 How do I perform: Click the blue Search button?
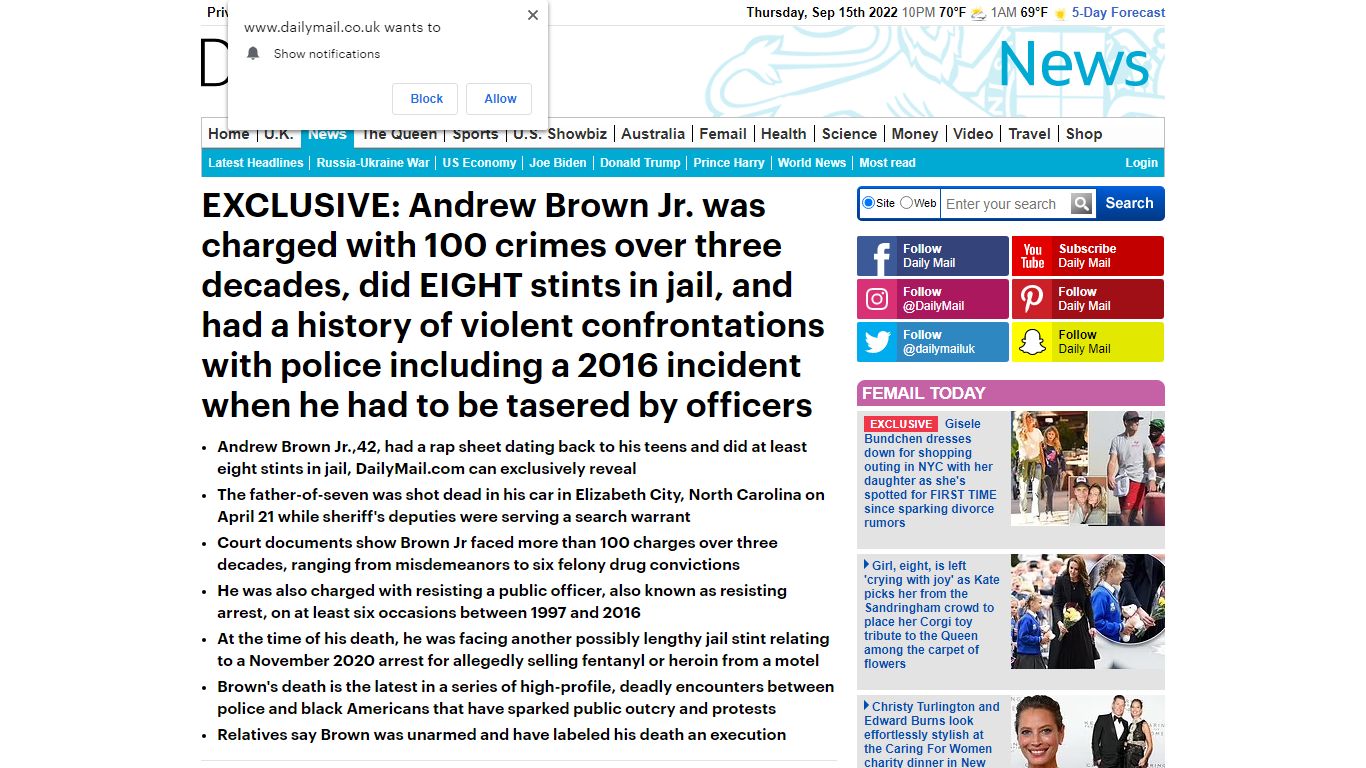tap(1129, 203)
